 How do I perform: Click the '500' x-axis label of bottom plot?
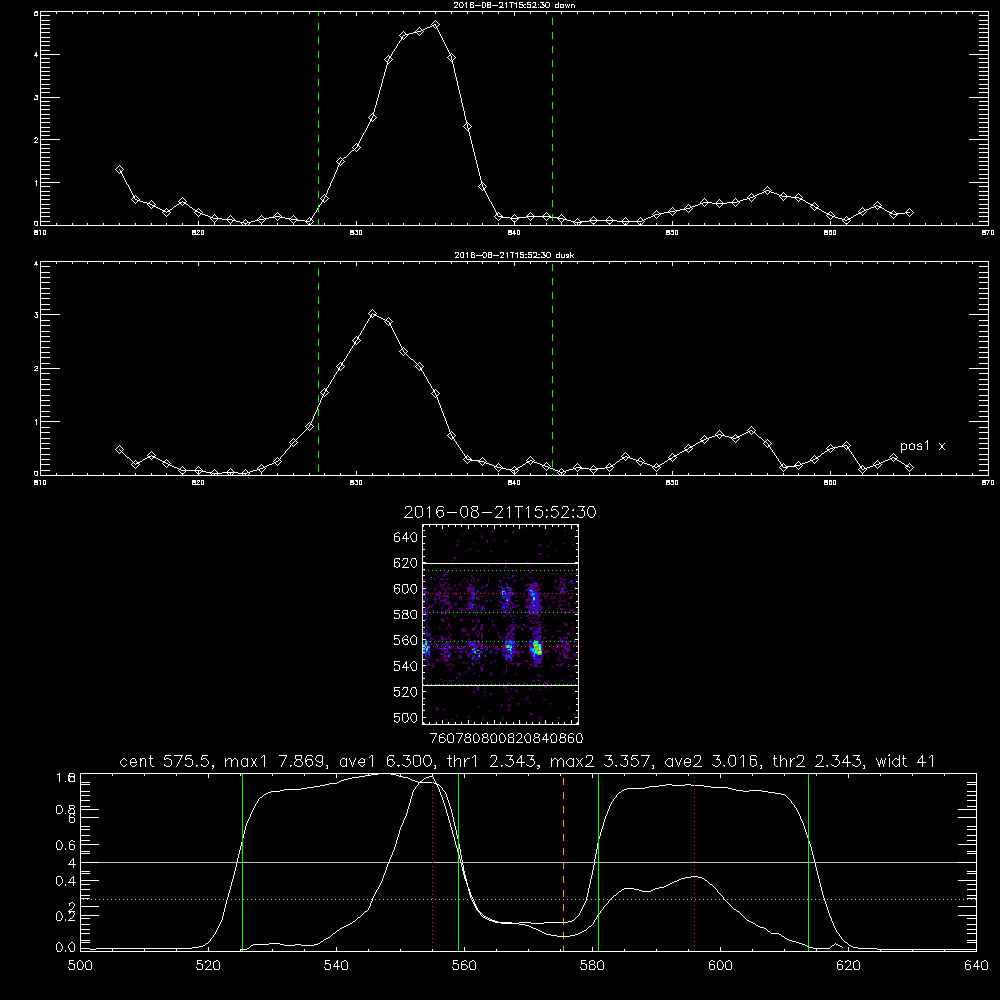click(x=80, y=966)
